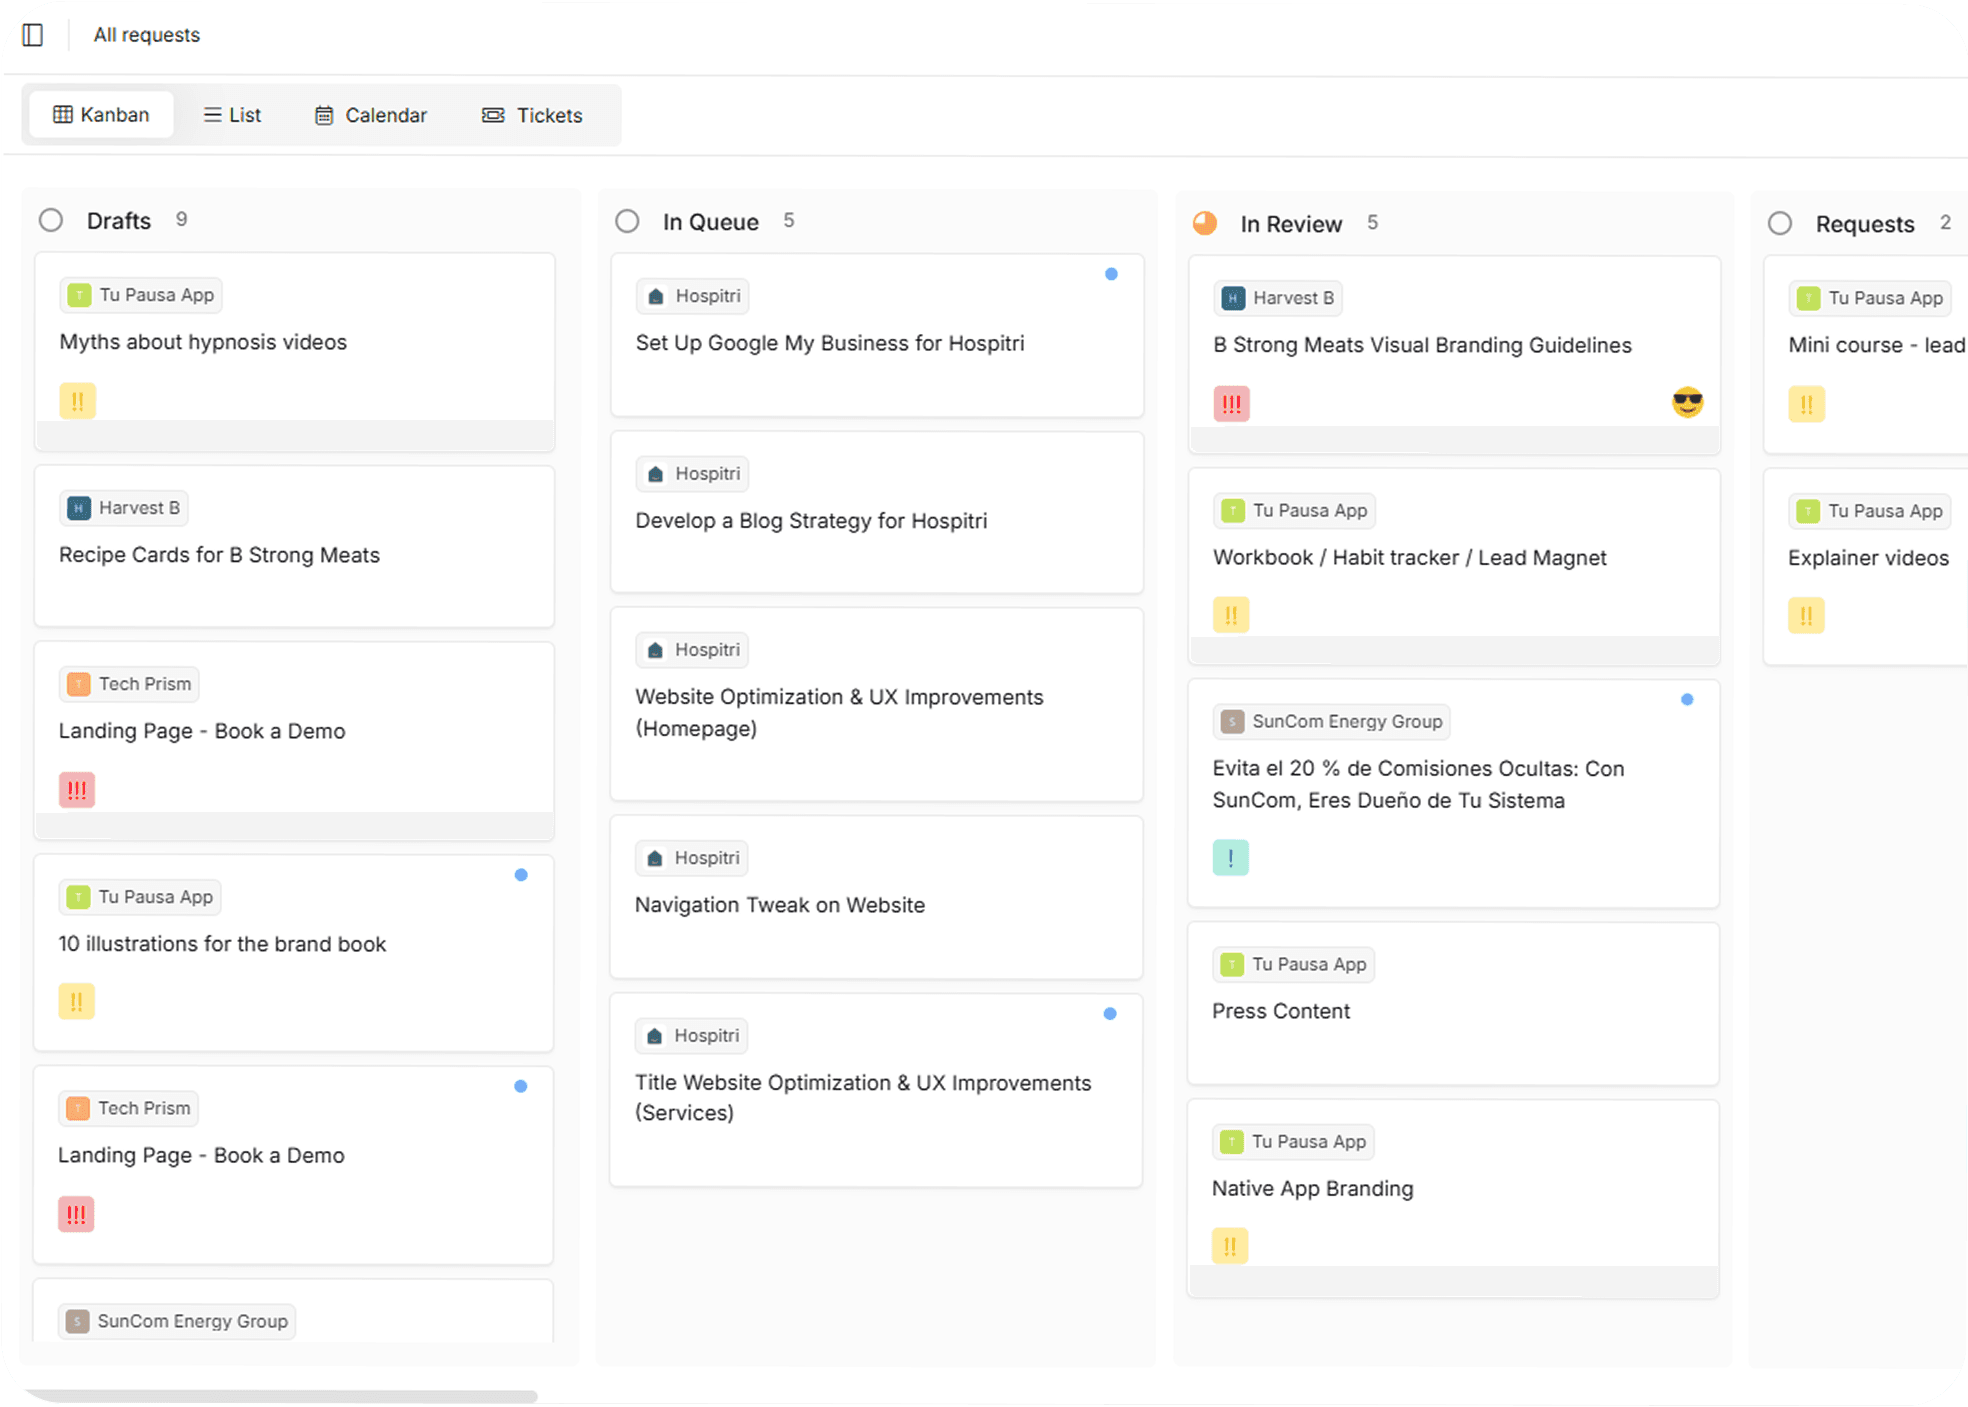The image size is (1968, 1407).
Task: Open the Tickets view tab
Action: [x=532, y=115]
